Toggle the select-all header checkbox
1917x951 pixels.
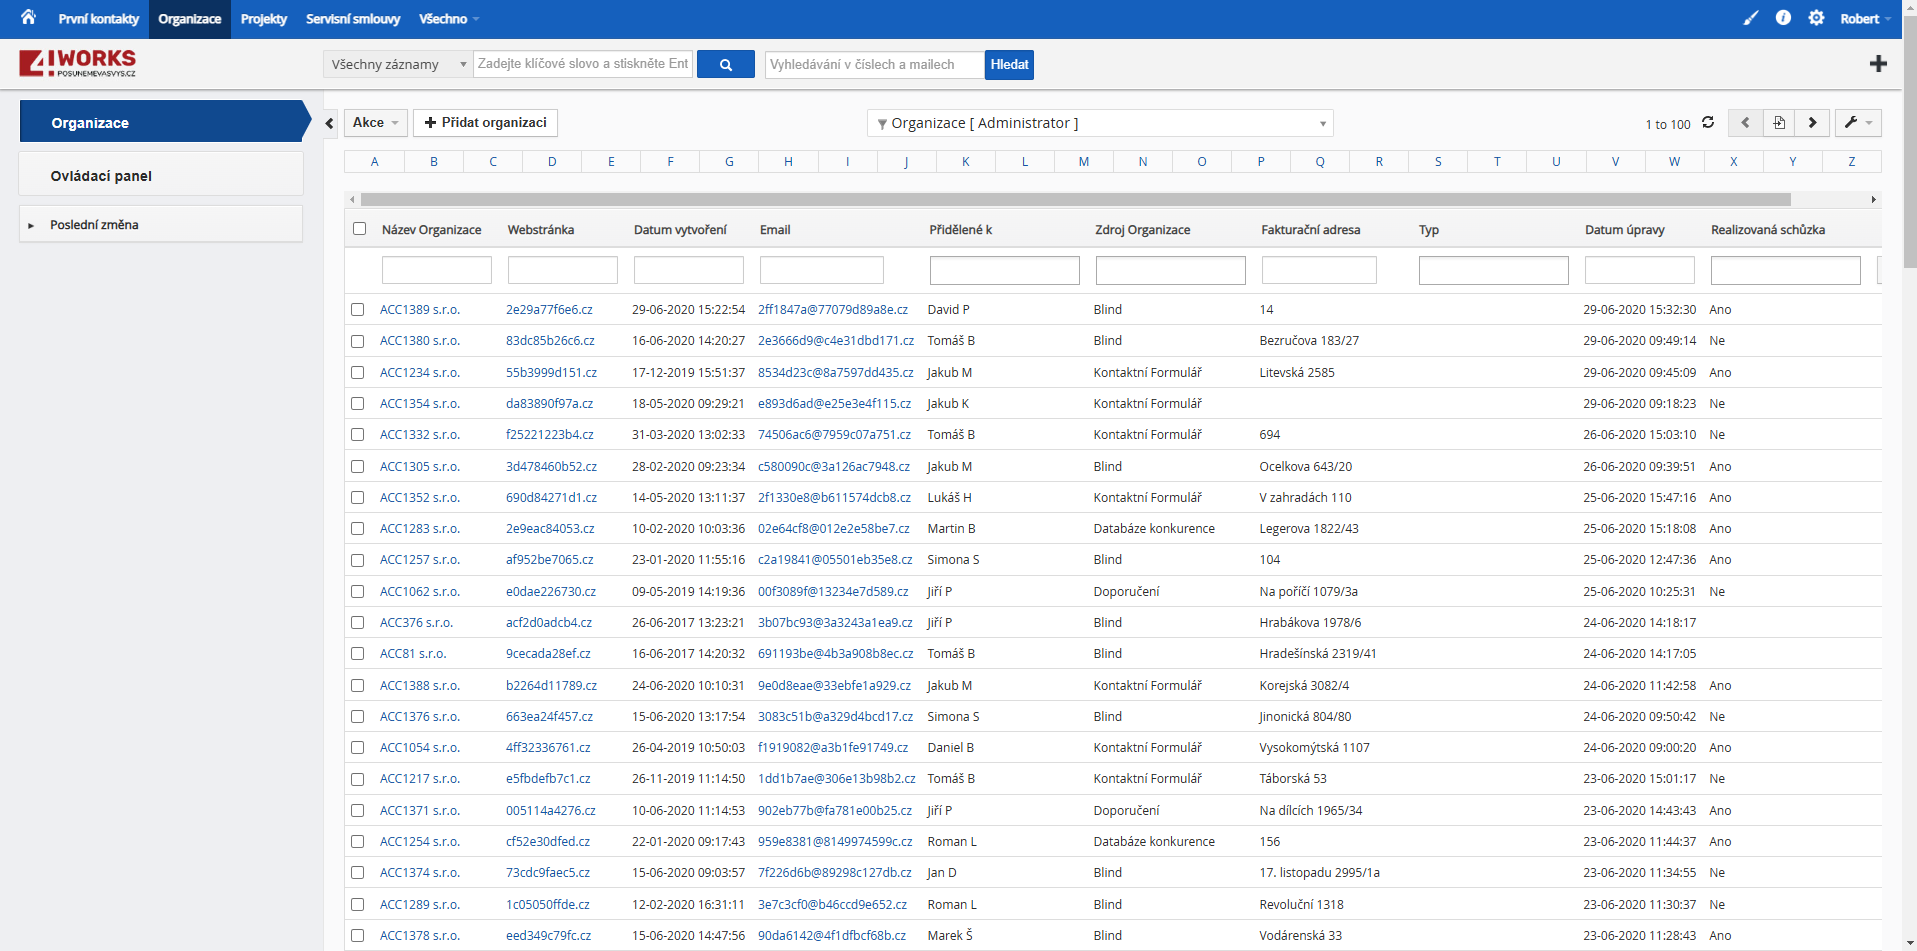[x=359, y=229]
